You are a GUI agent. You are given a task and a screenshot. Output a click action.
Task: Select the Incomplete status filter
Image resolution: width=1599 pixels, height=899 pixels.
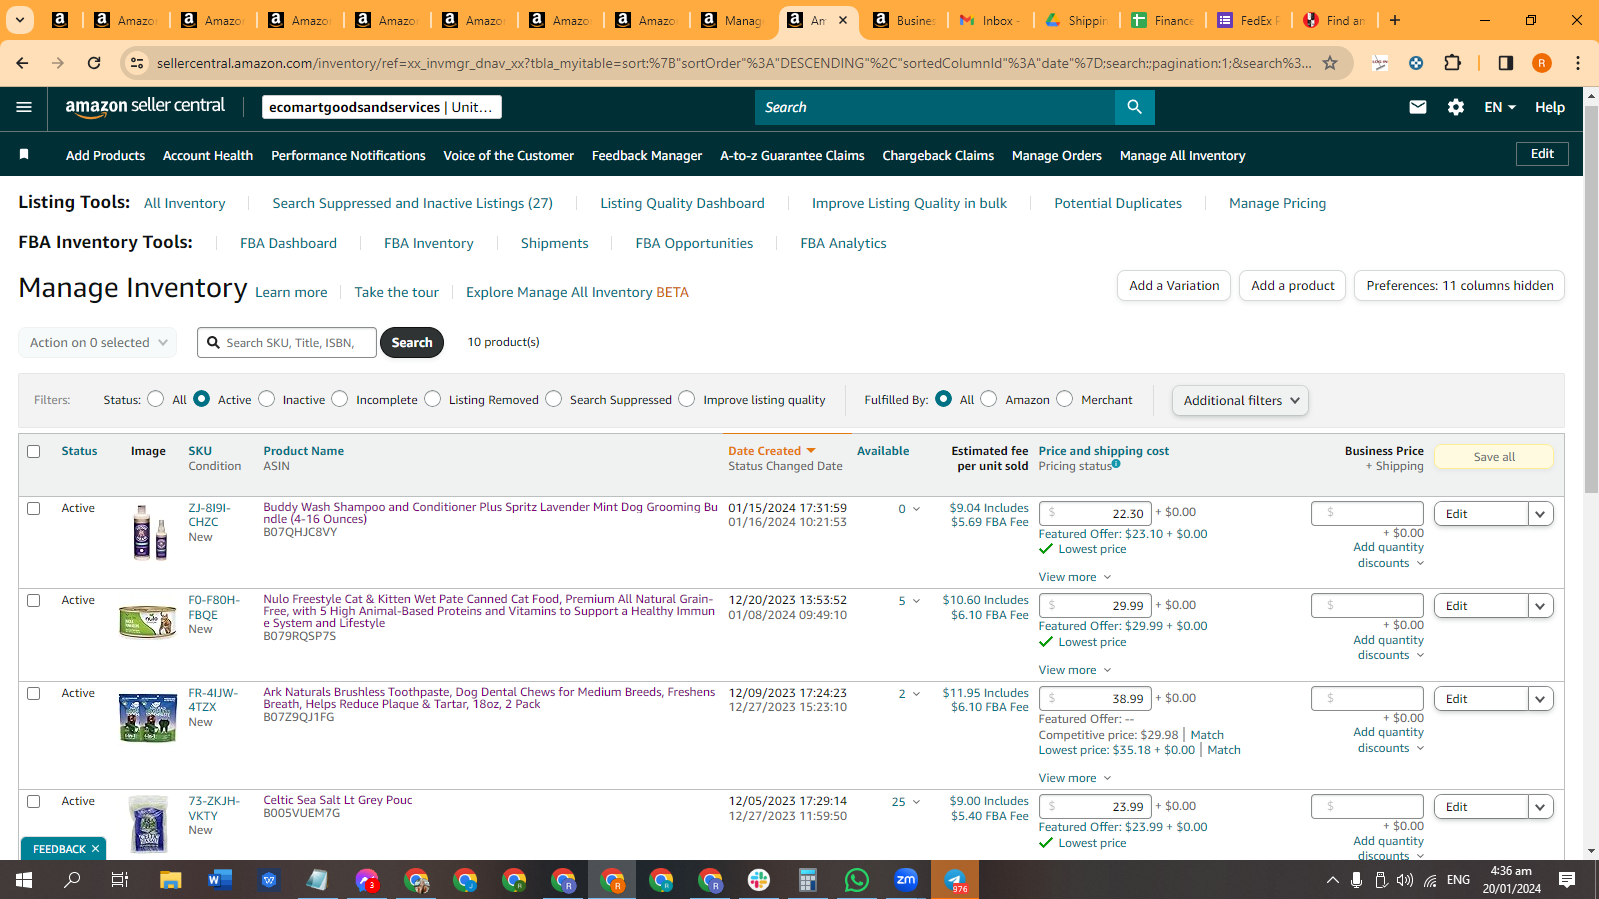[x=340, y=399]
